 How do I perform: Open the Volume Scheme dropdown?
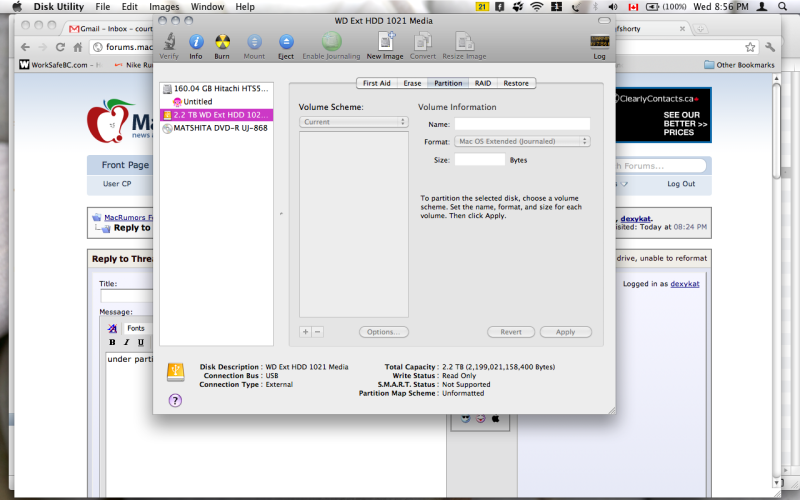[x=353, y=122]
